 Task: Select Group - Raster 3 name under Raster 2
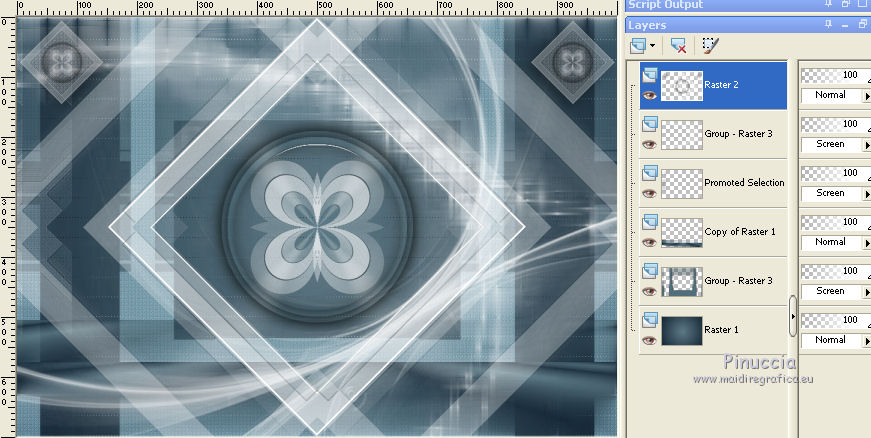click(x=738, y=134)
